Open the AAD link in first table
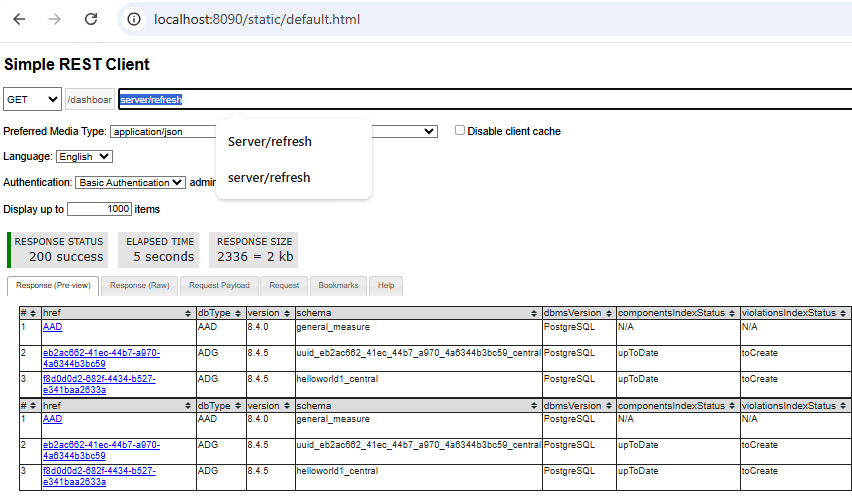The height and width of the screenshot is (496, 852). click(52, 327)
